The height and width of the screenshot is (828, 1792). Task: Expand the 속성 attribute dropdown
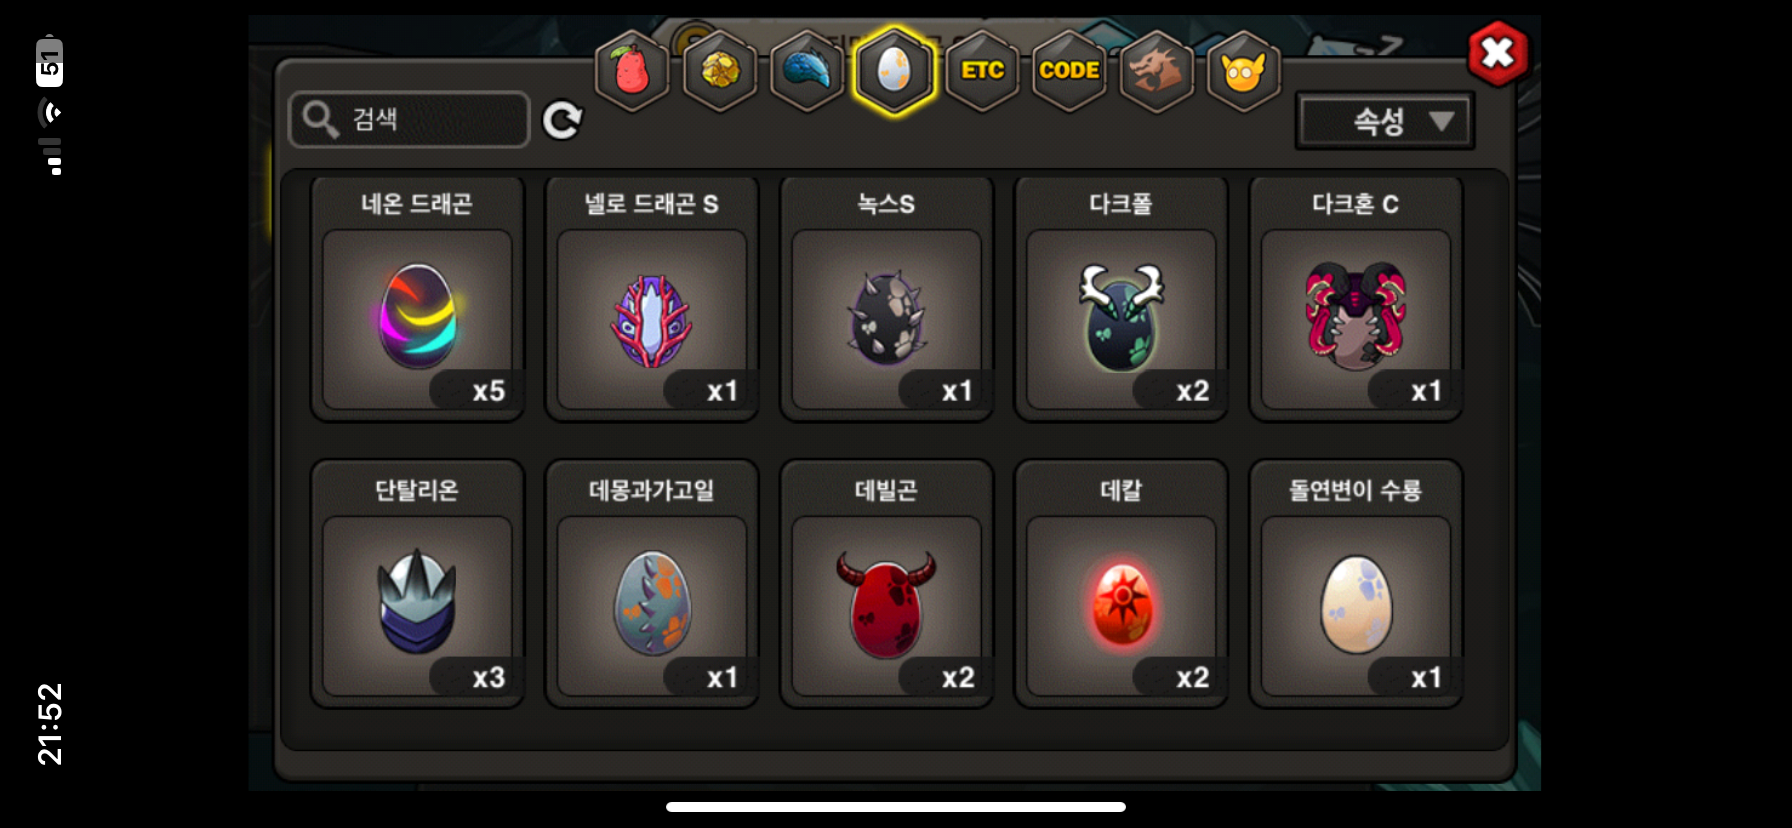tap(1385, 122)
